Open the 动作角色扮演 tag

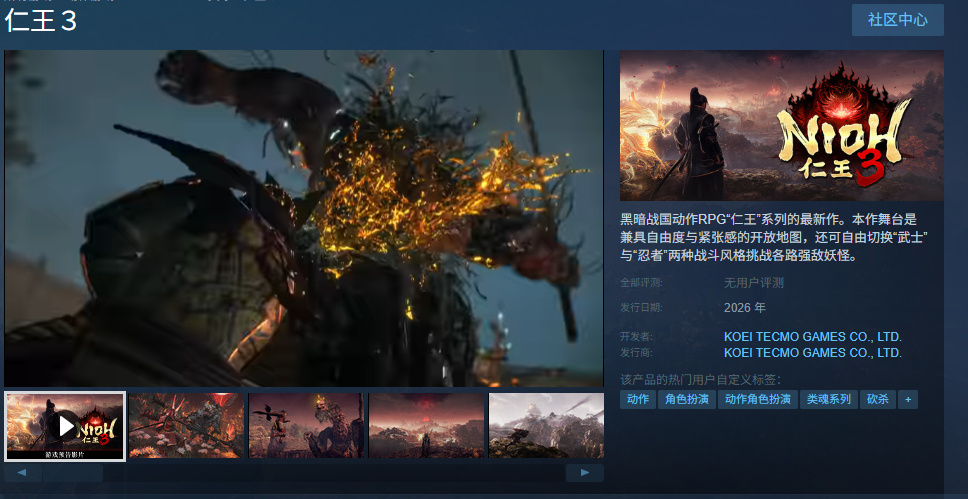click(758, 400)
